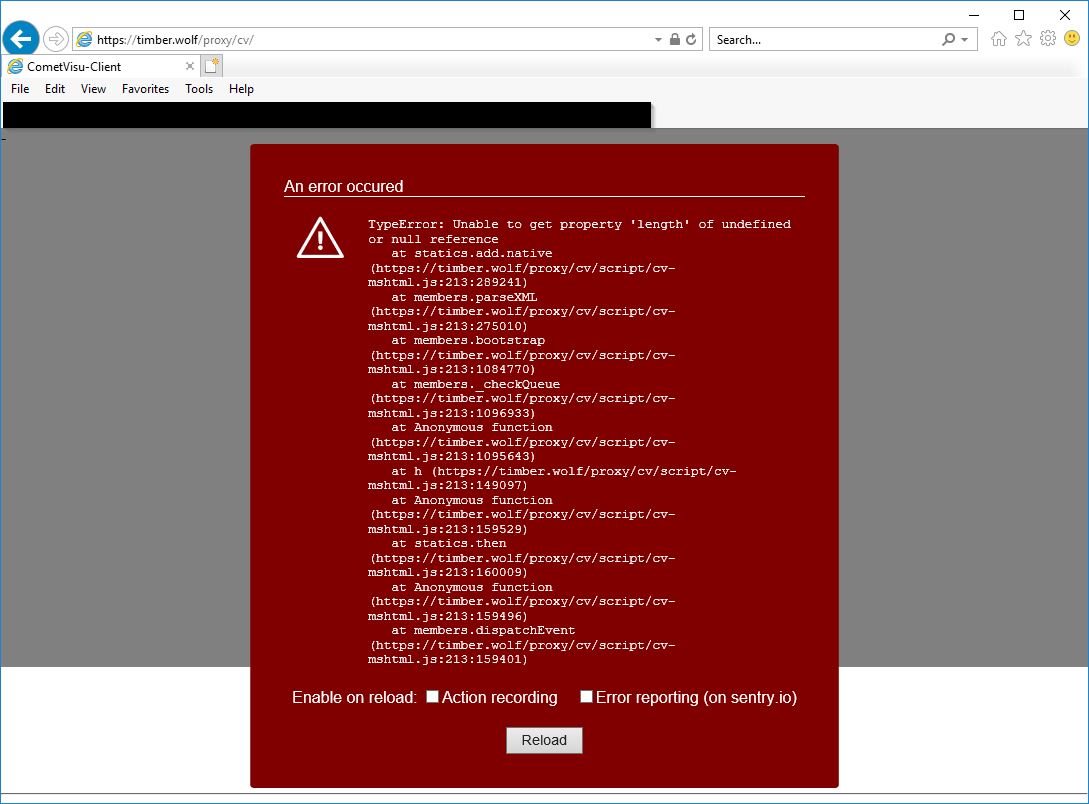Click the smiley feedback icon
Image resolution: width=1089 pixels, height=804 pixels.
point(1072,39)
